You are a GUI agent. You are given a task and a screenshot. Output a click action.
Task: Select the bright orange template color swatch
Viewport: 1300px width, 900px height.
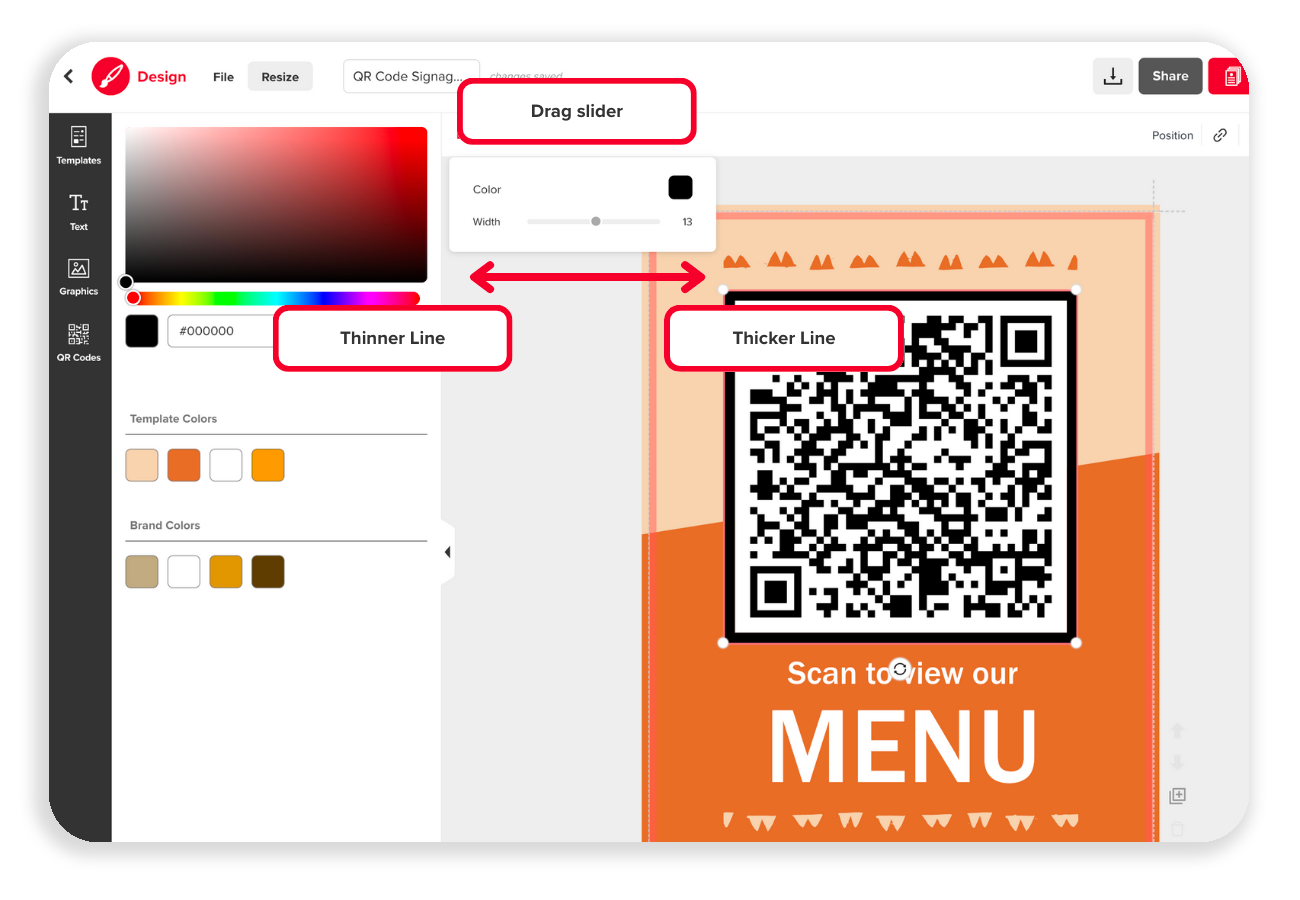coord(268,465)
